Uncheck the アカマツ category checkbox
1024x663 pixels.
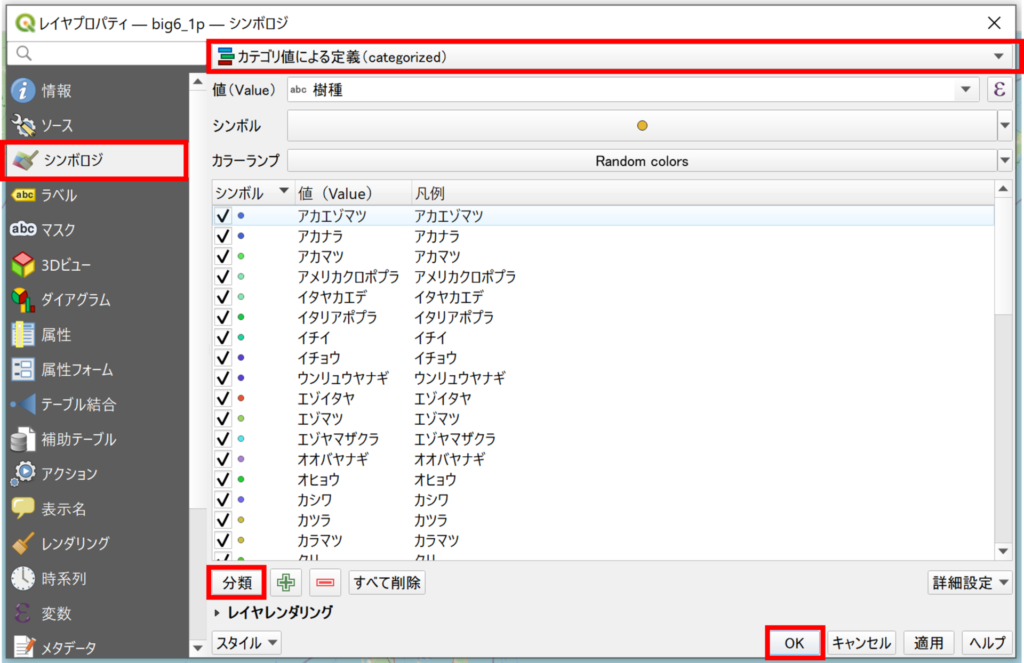pyautogui.click(x=223, y=256)
